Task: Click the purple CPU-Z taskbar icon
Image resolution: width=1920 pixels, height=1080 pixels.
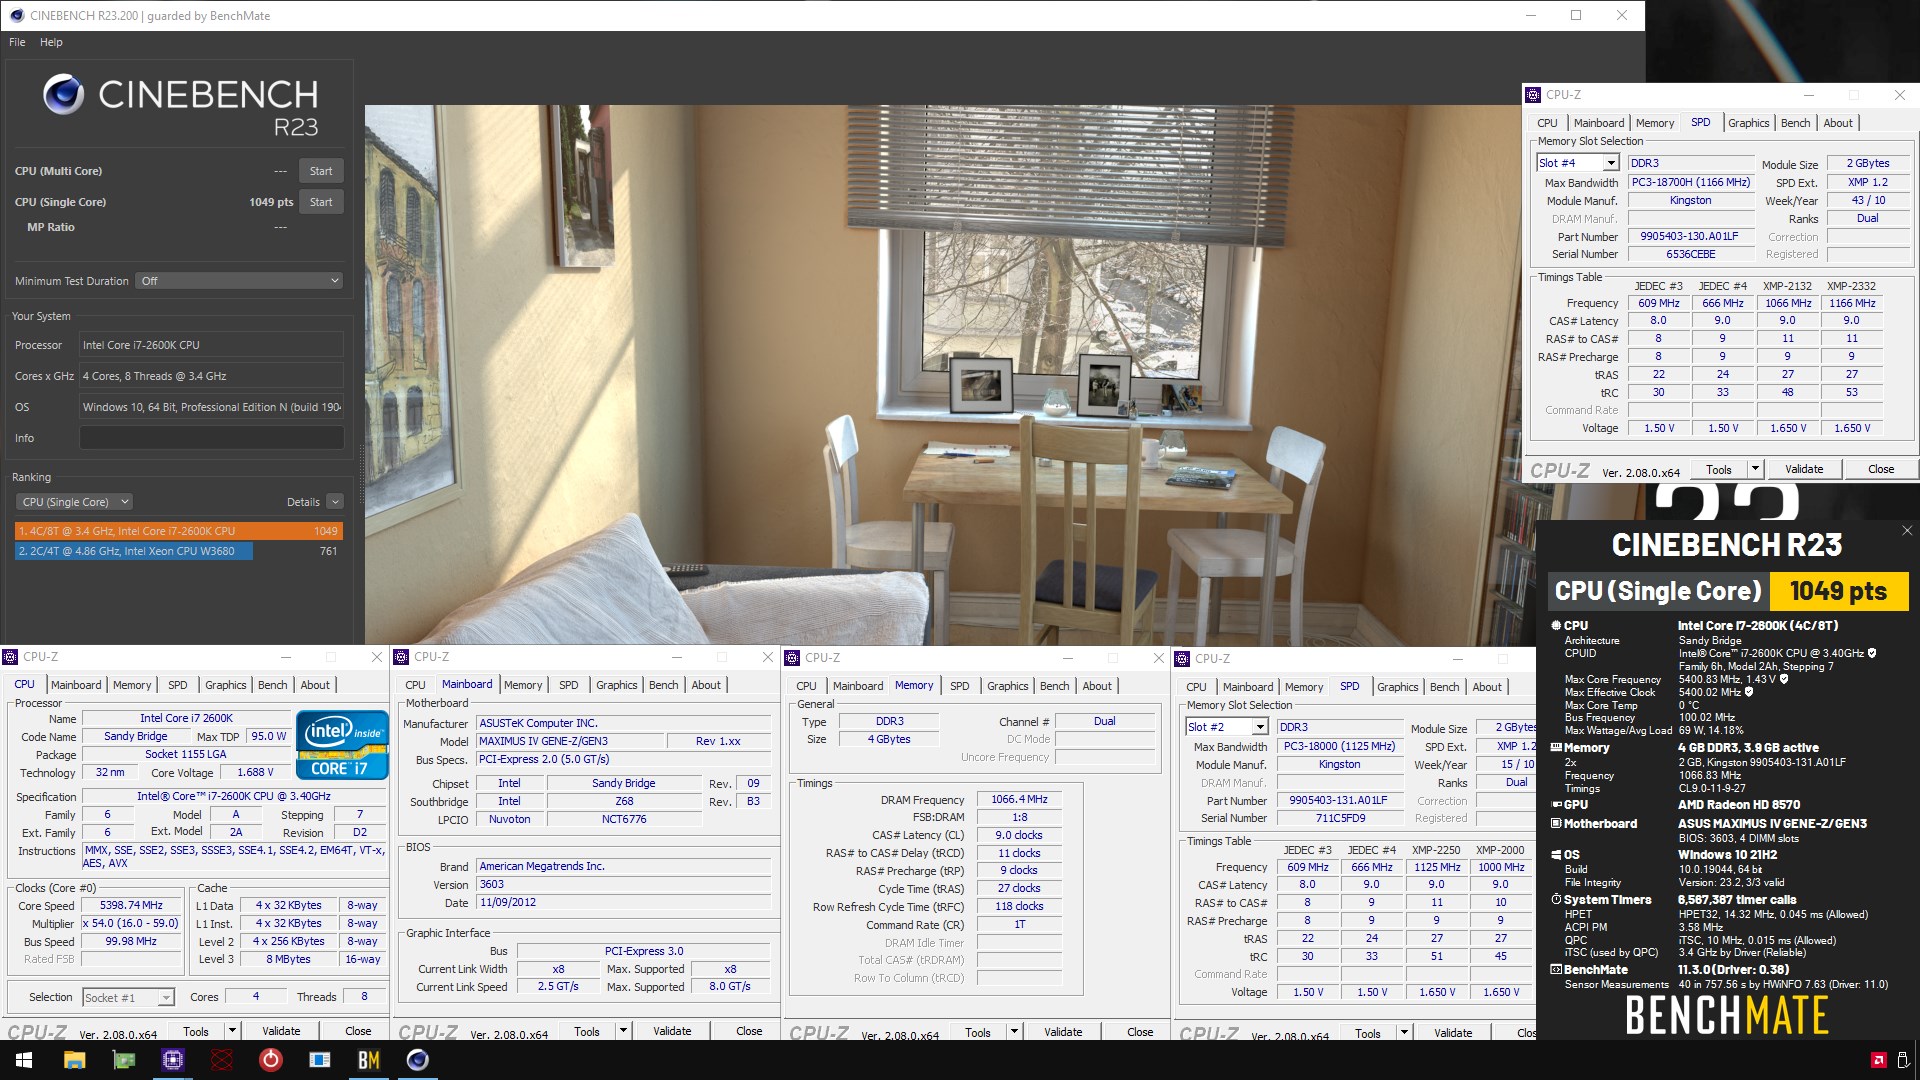Action: (x=173, y=1060)
